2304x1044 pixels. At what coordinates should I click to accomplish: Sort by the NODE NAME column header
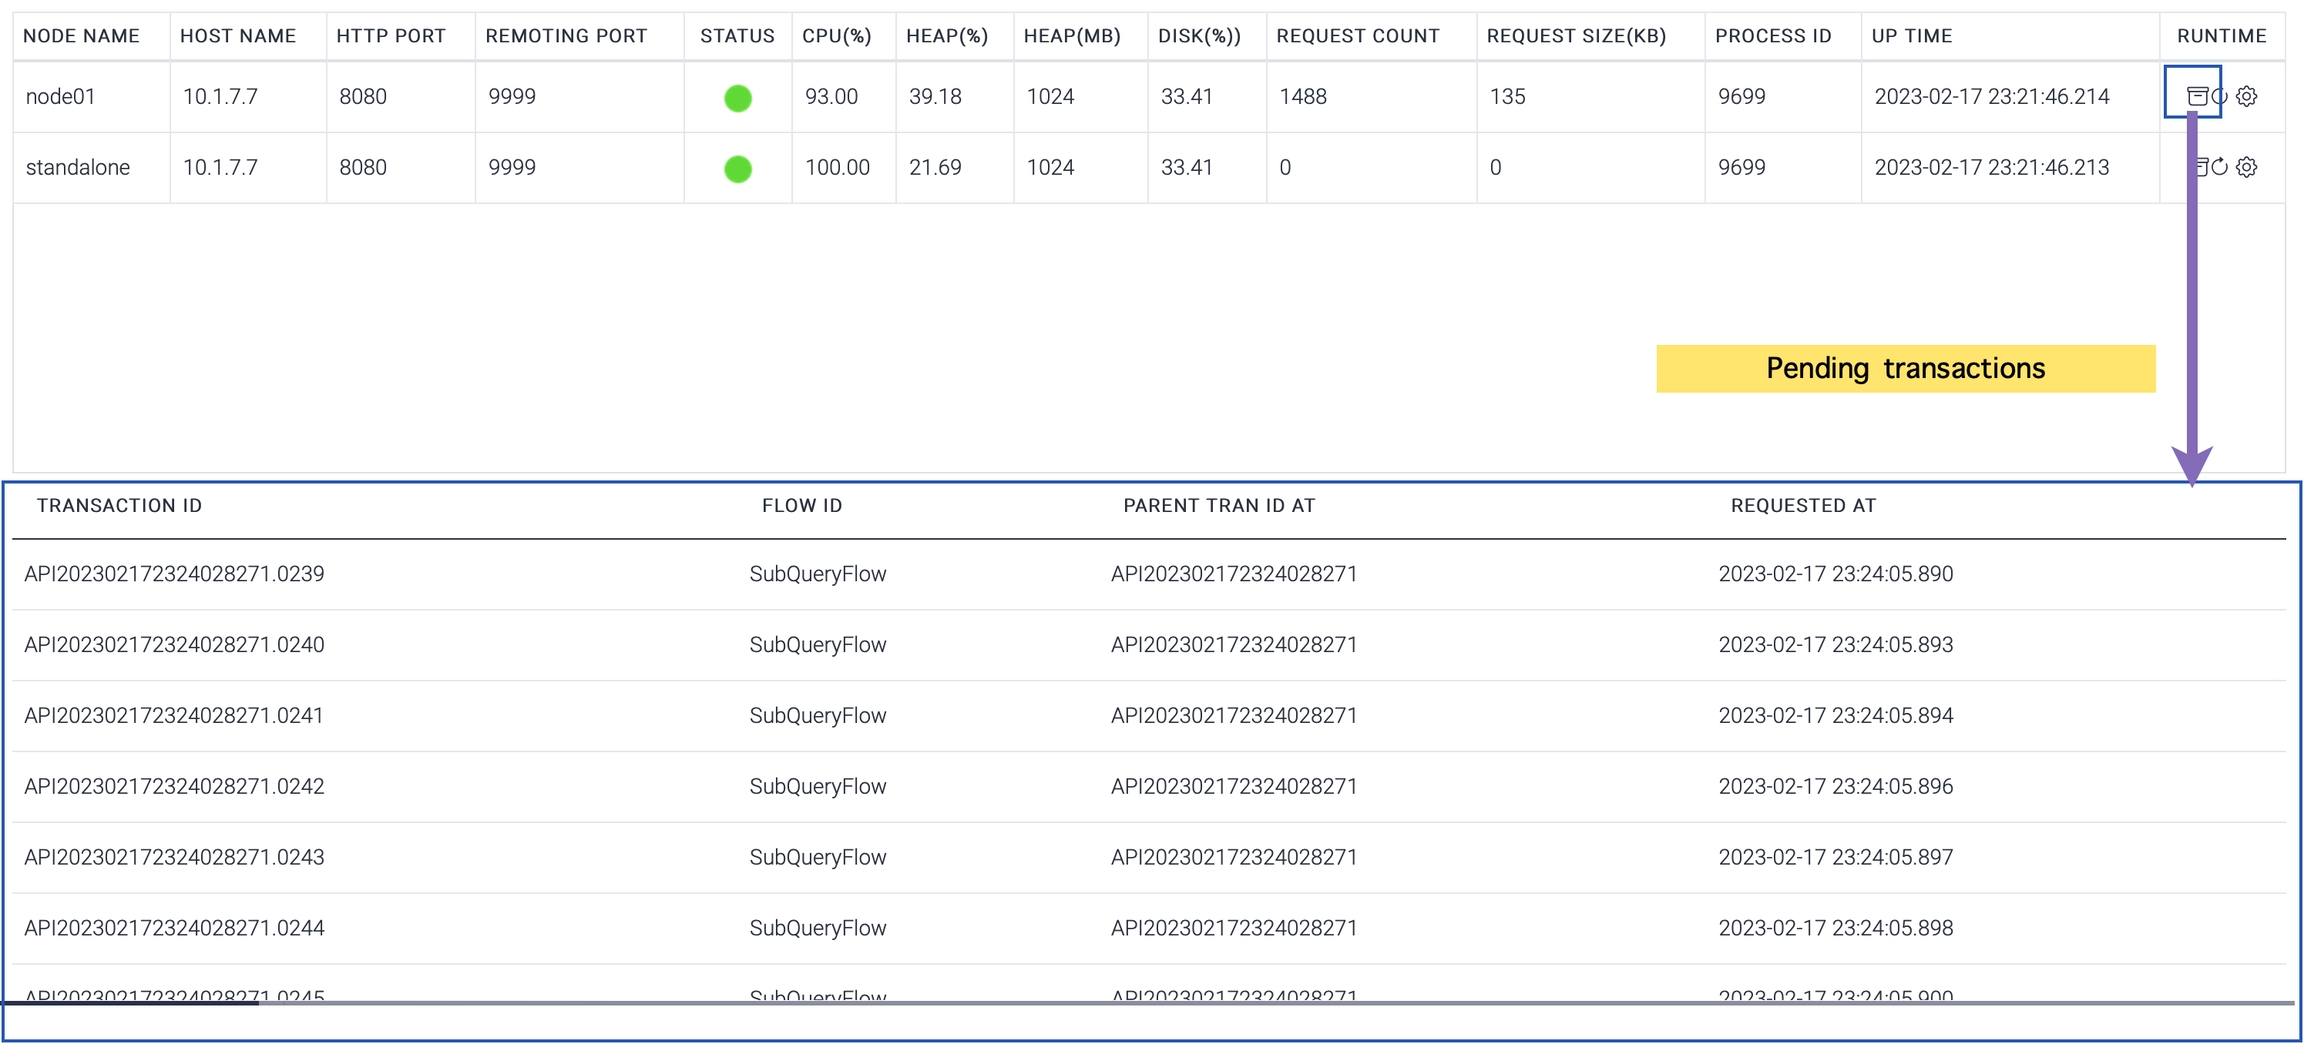(x=81, y=36)
